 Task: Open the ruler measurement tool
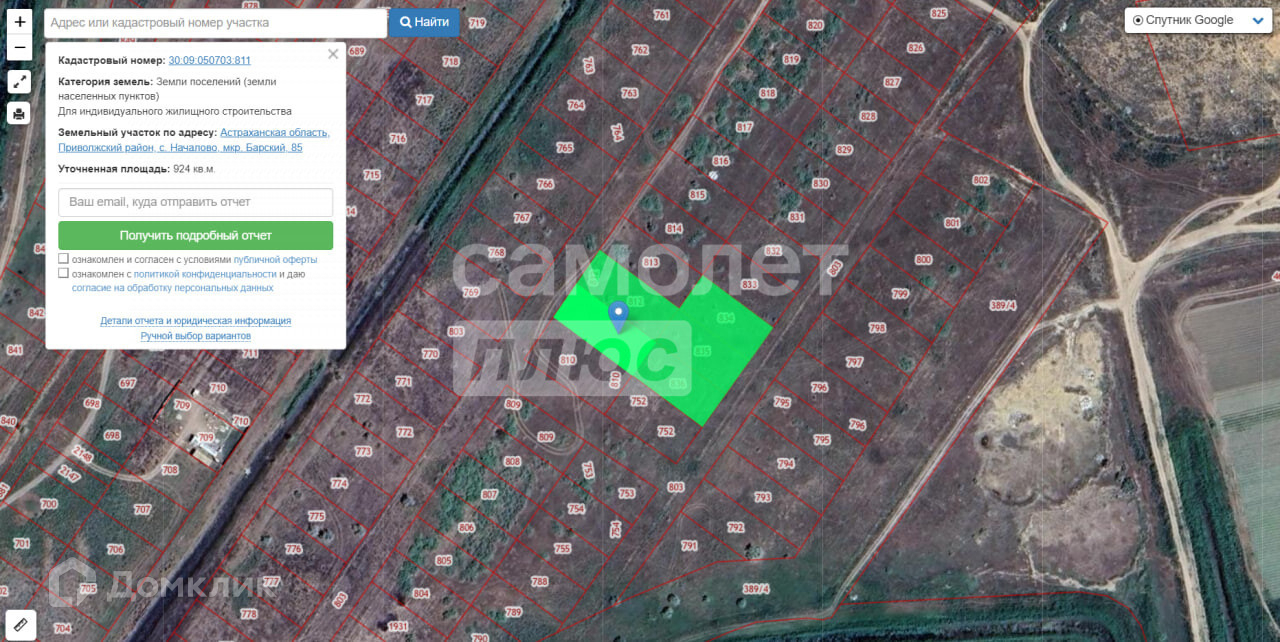coord(20,624)
